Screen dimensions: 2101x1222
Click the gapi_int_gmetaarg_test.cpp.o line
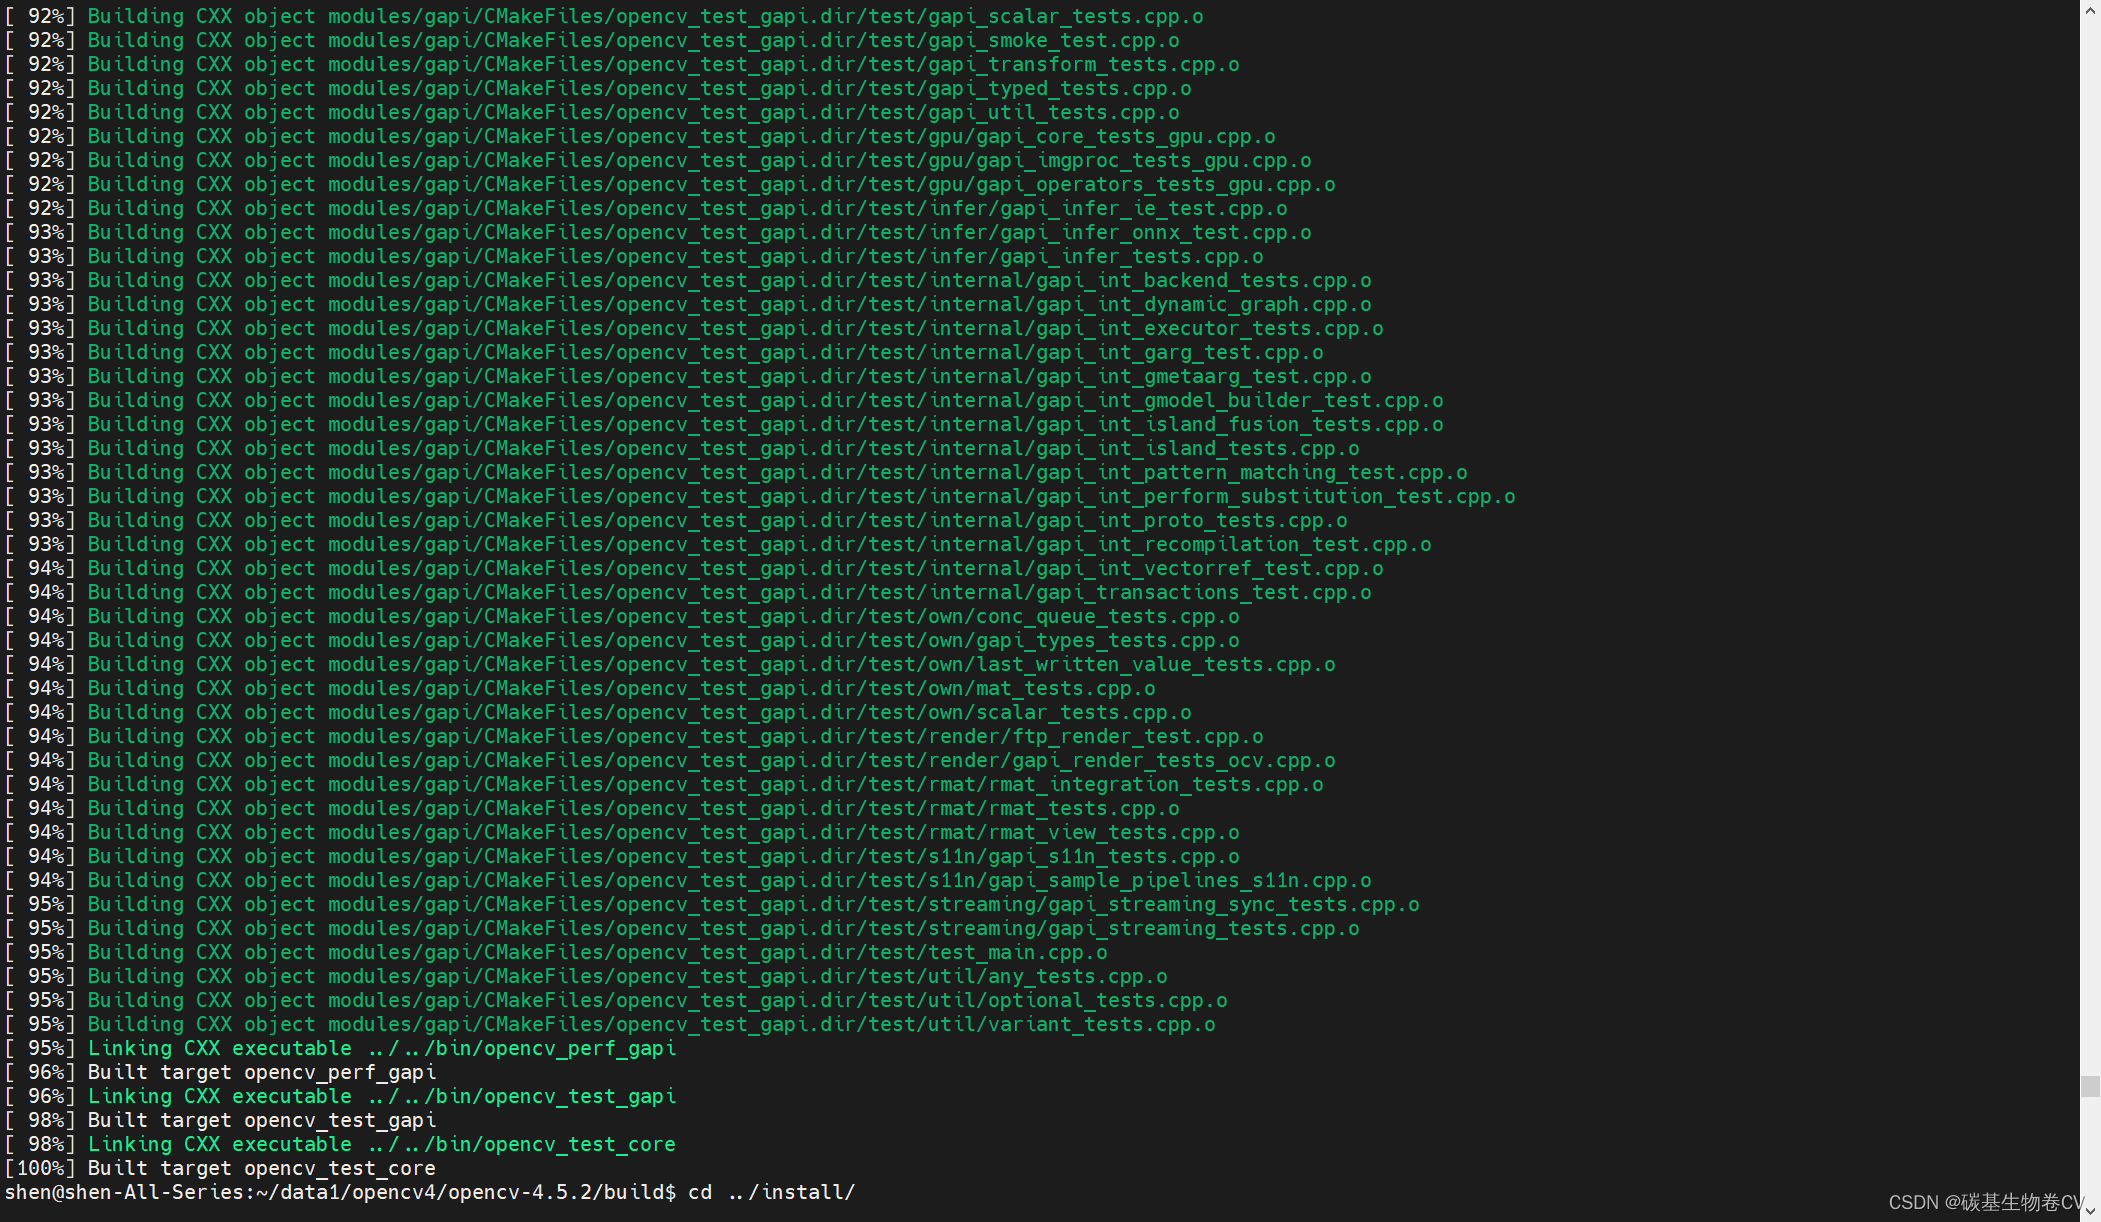point(688,377)
